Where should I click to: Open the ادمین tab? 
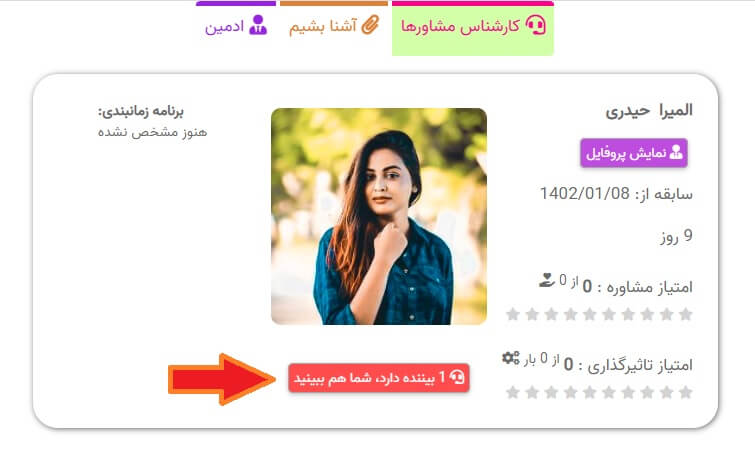[236, 25]
